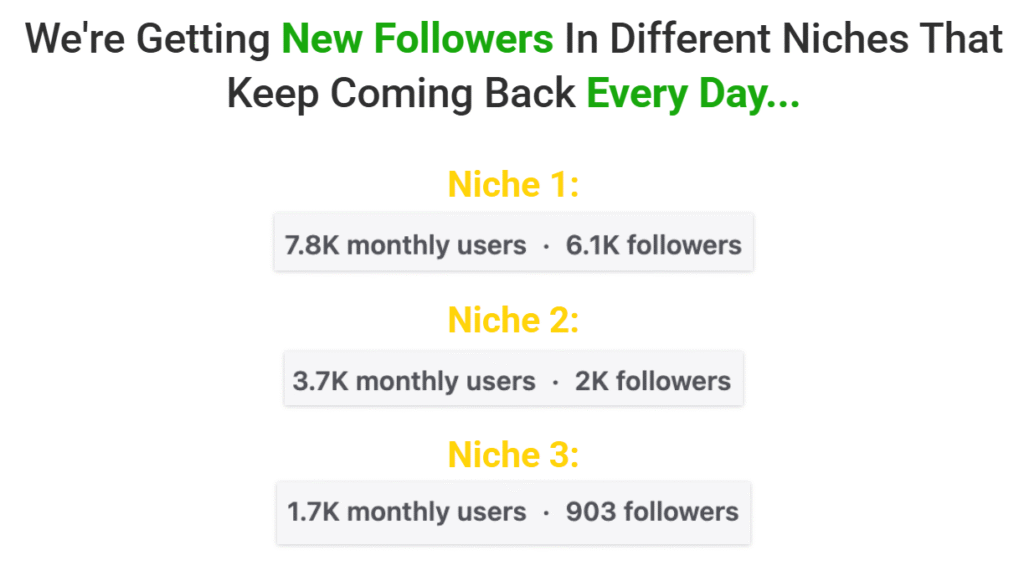Select the yellow "Niche 1:" heading
Screen dimensions: 1024x576
[x=513, y=185]
